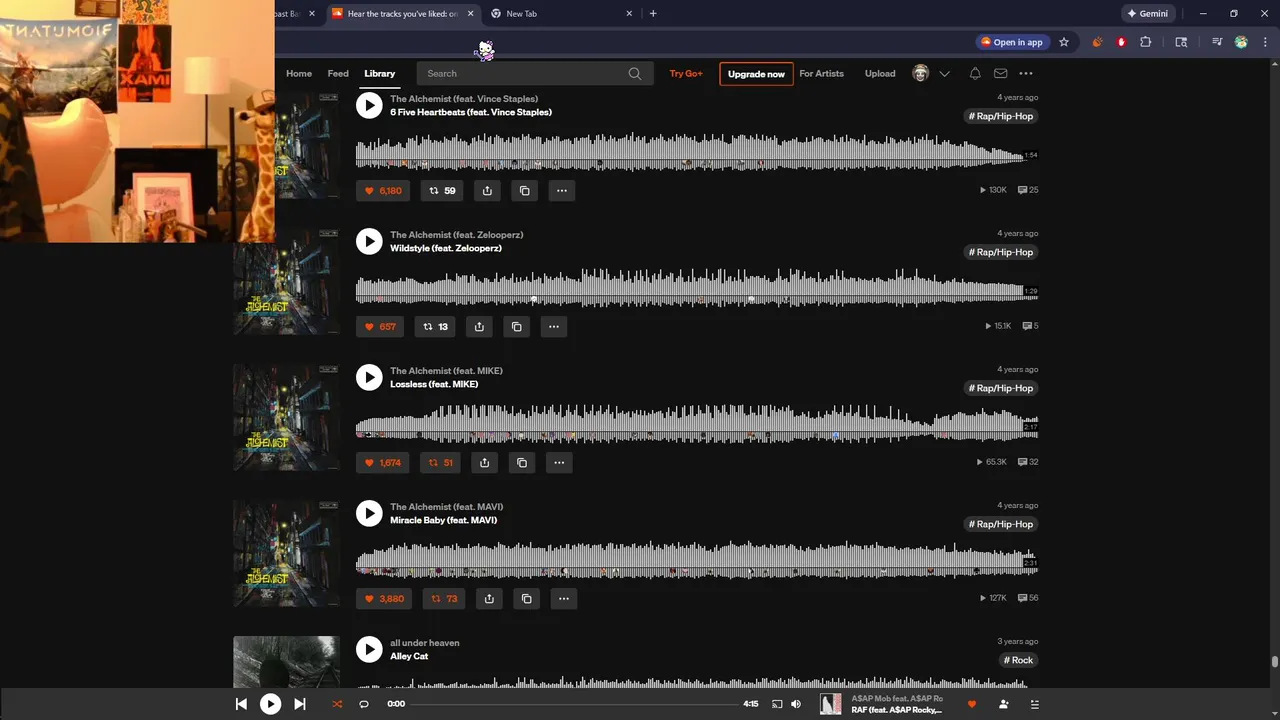The image size is (1280, 720).
Task: Copy link for 6 Five Heartbeats
Action: pyautogui.click(x=524, y=190)
